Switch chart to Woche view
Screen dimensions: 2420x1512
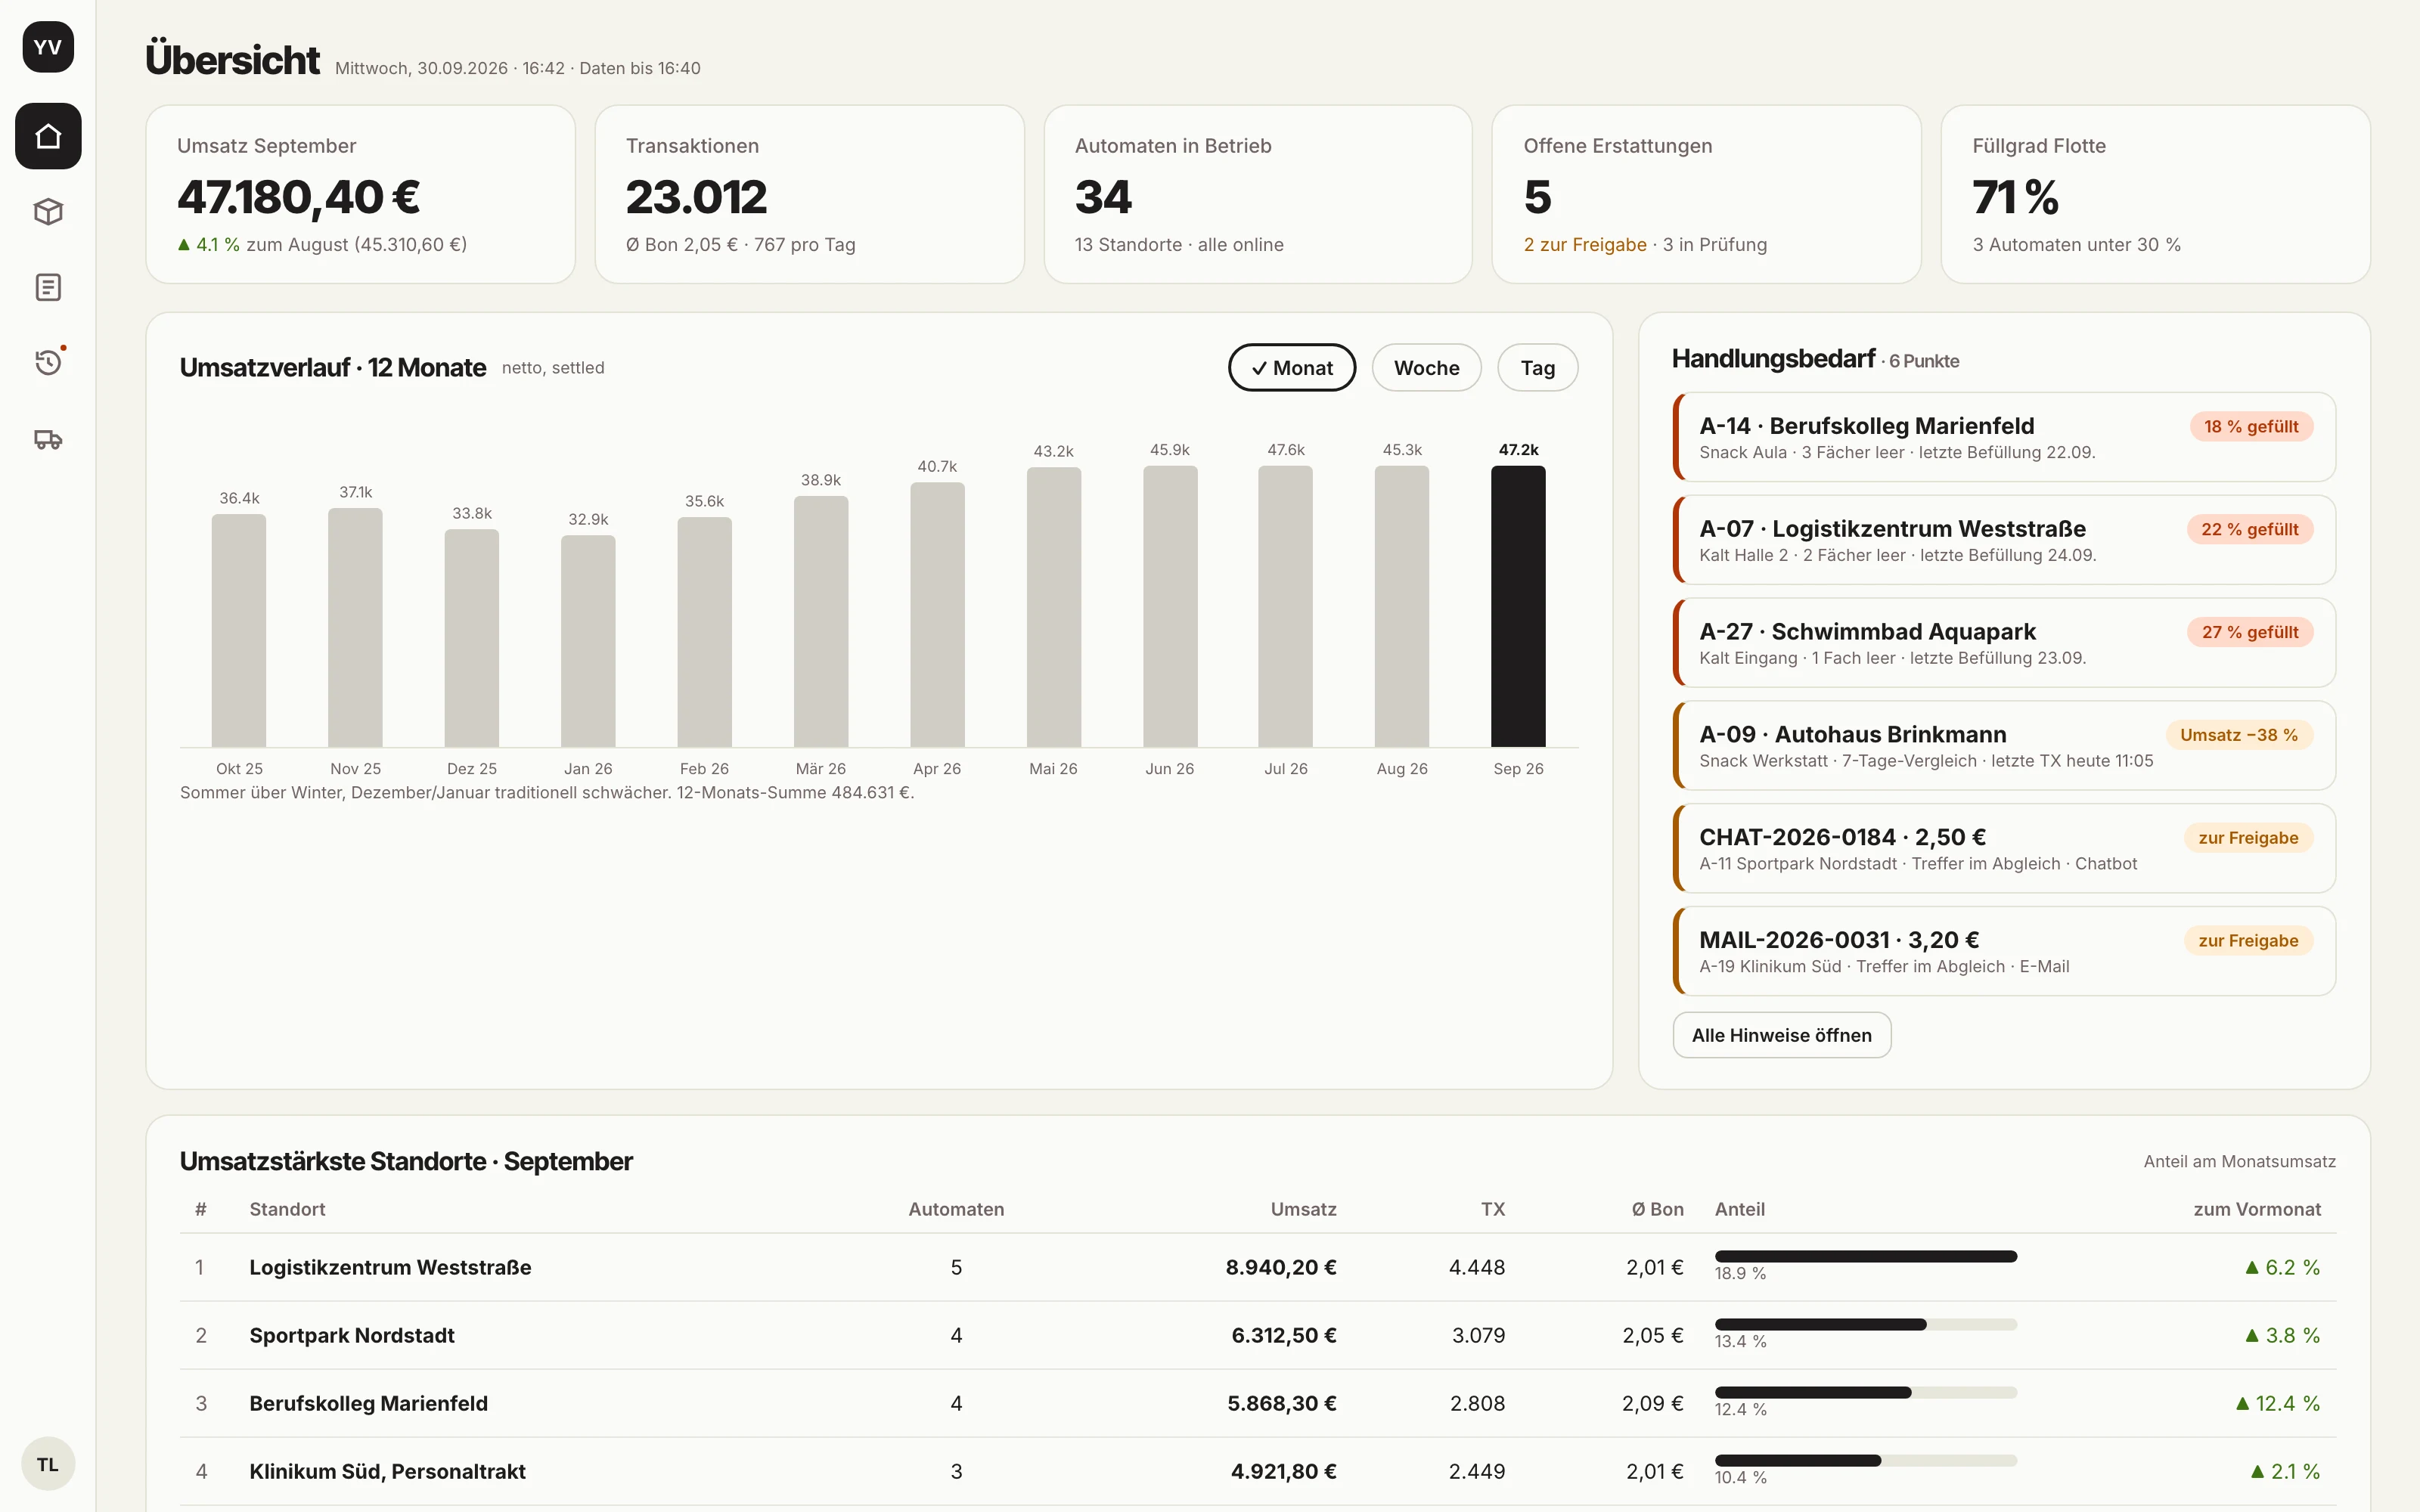[1426, 368]
